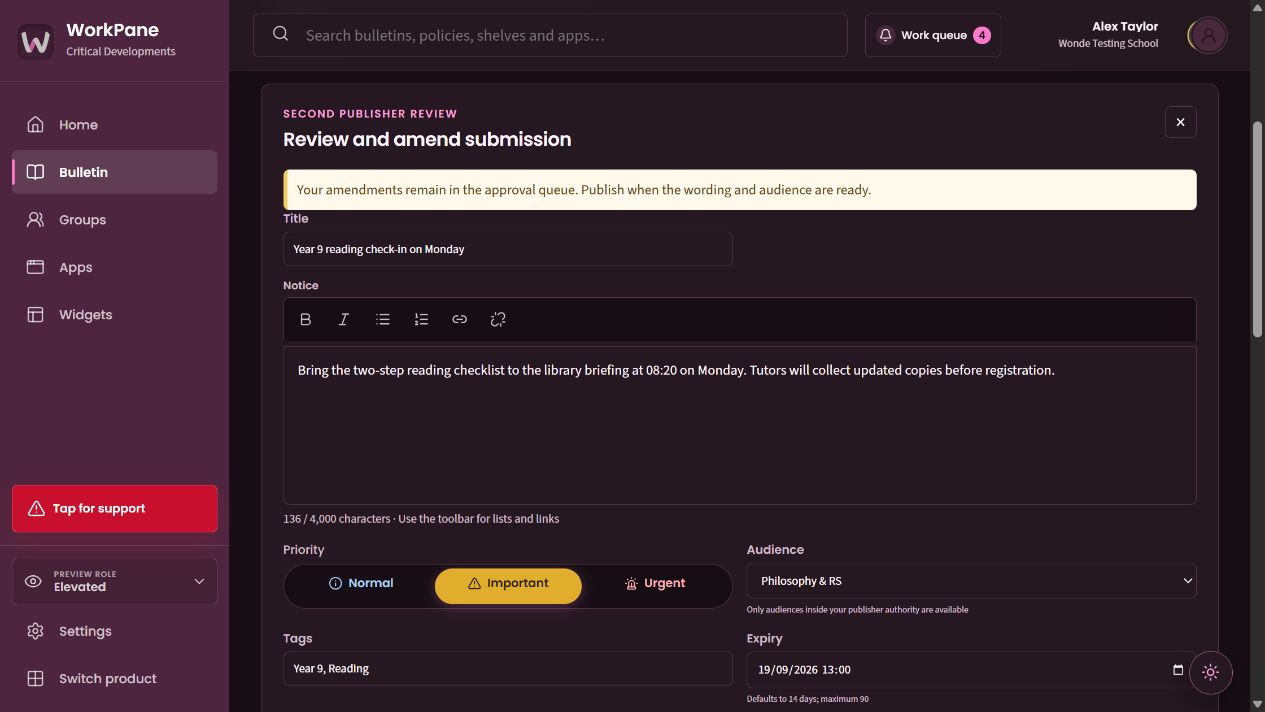Open the expiry date calendar picker
Image resolution: width=1265 pixels, height=712 pixels.
[x=1178, y=670]
